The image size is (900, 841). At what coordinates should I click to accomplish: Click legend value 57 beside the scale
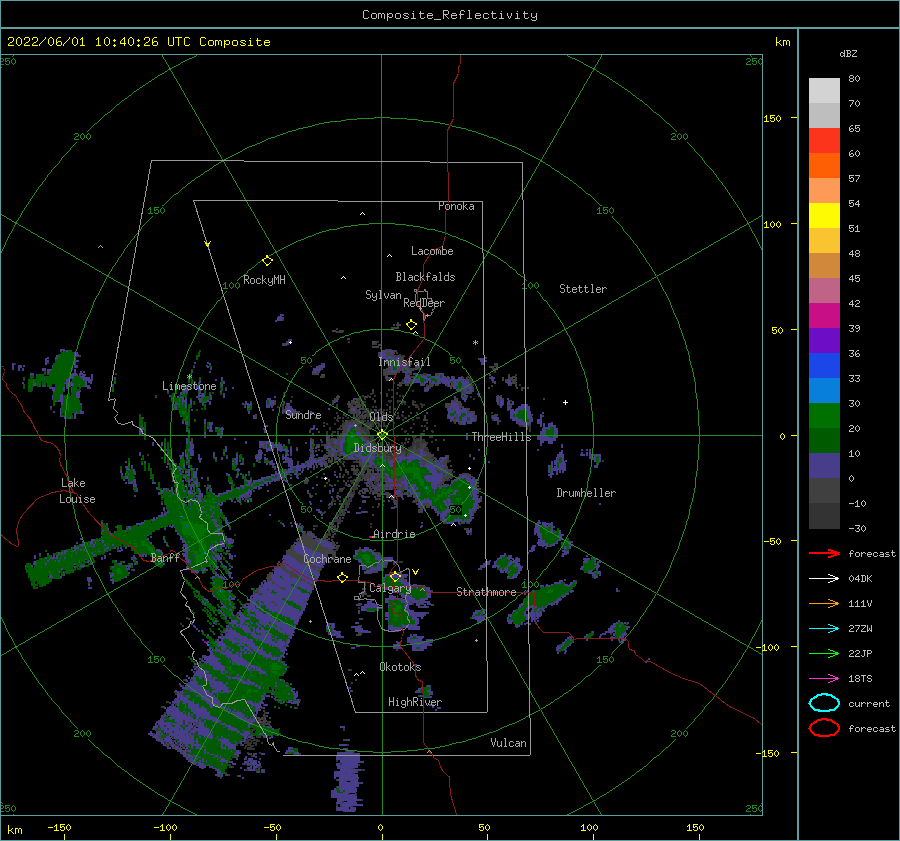(855, 179)
